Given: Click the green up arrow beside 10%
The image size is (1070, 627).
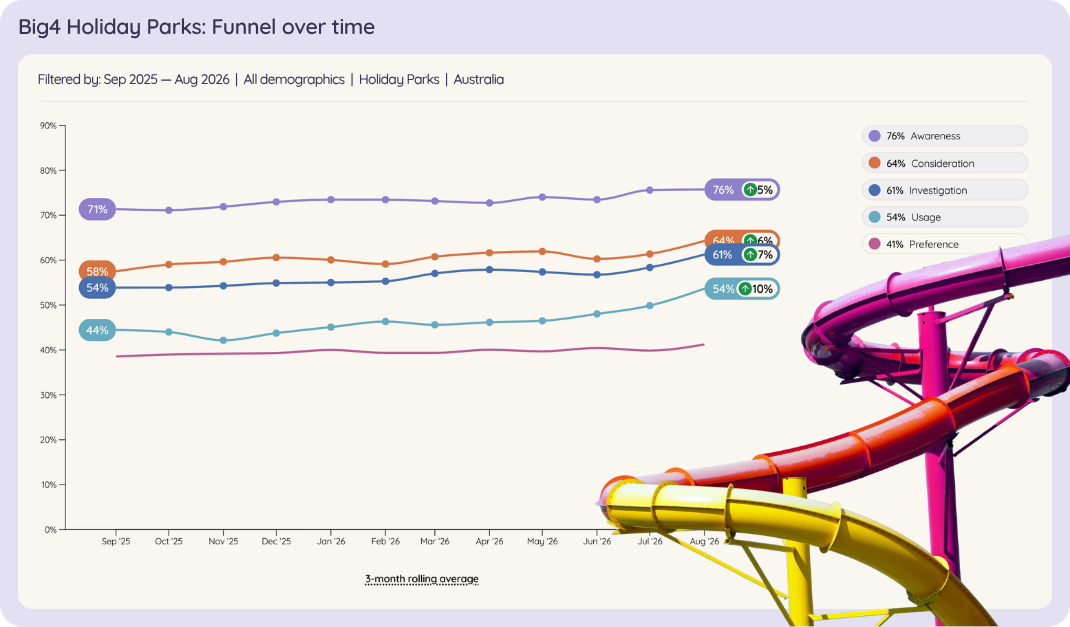Looking at the screenshot, I should coord(744,289).
